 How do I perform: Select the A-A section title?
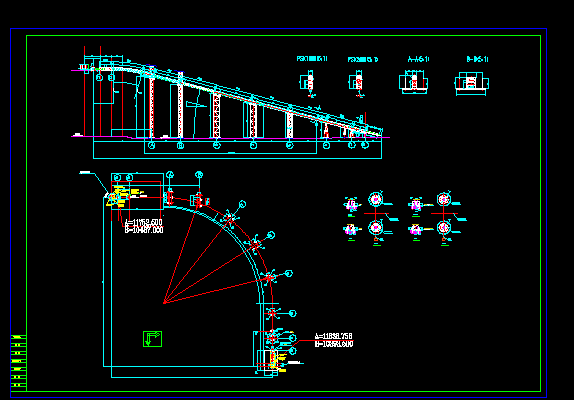[418, 59]
